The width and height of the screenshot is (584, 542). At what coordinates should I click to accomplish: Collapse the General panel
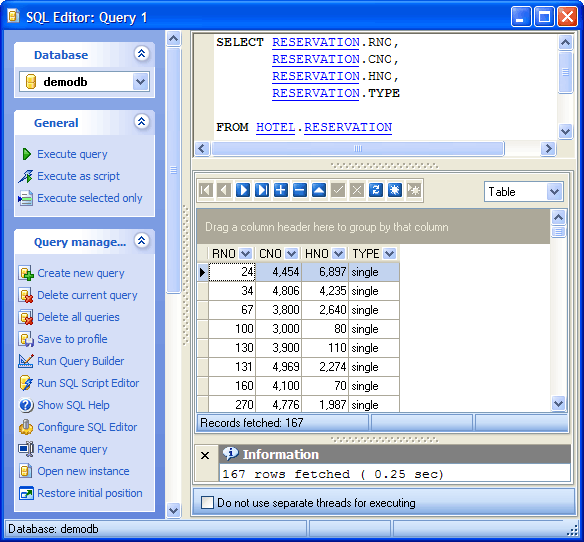click(142, 122)
